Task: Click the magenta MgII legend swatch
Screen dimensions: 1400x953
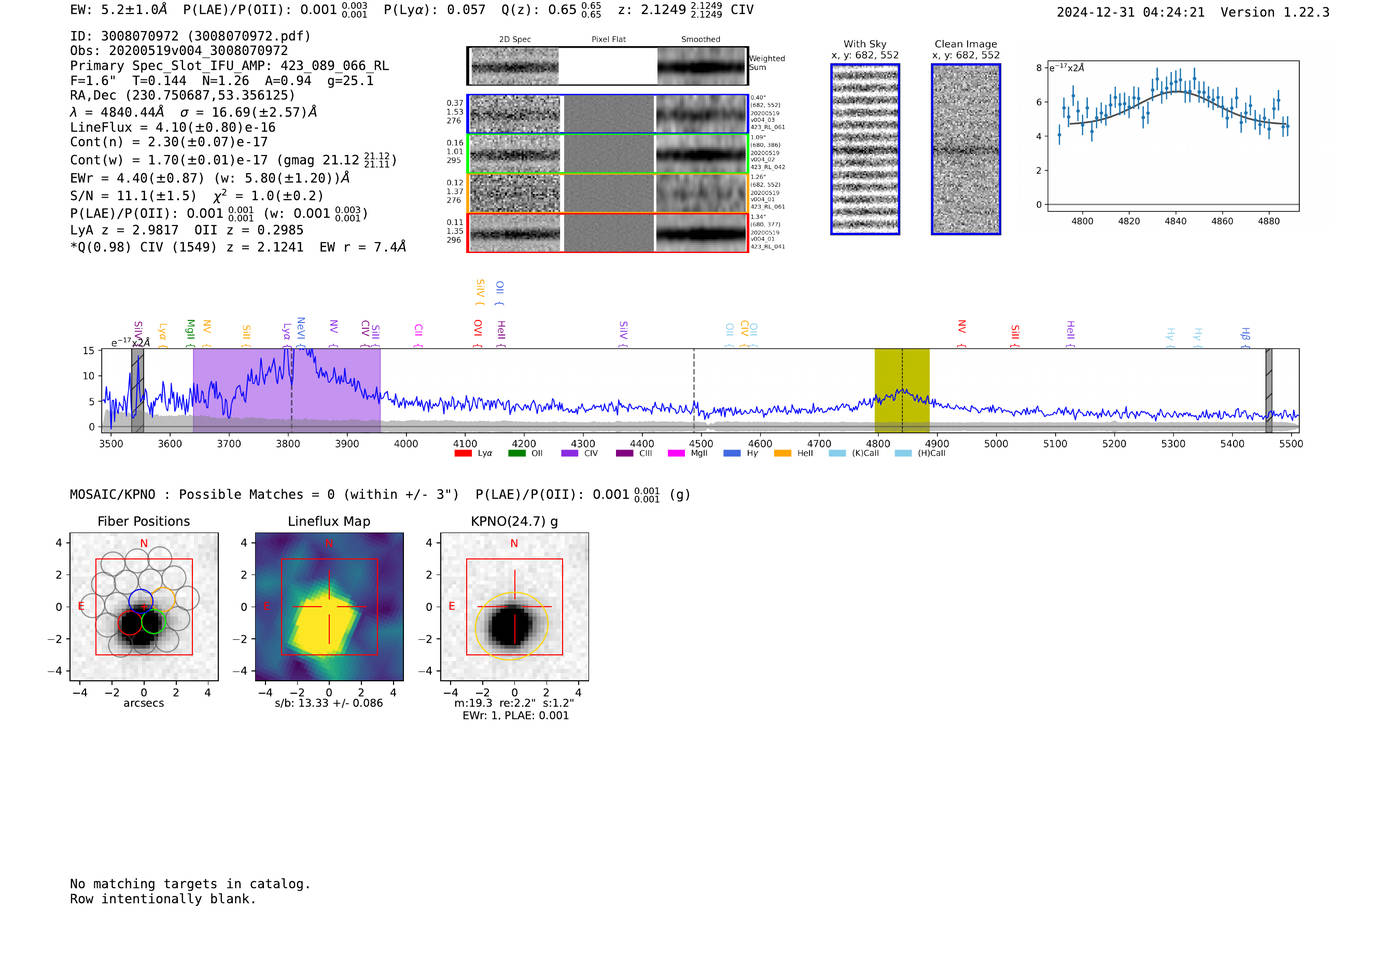Action: tap(676, 453)
